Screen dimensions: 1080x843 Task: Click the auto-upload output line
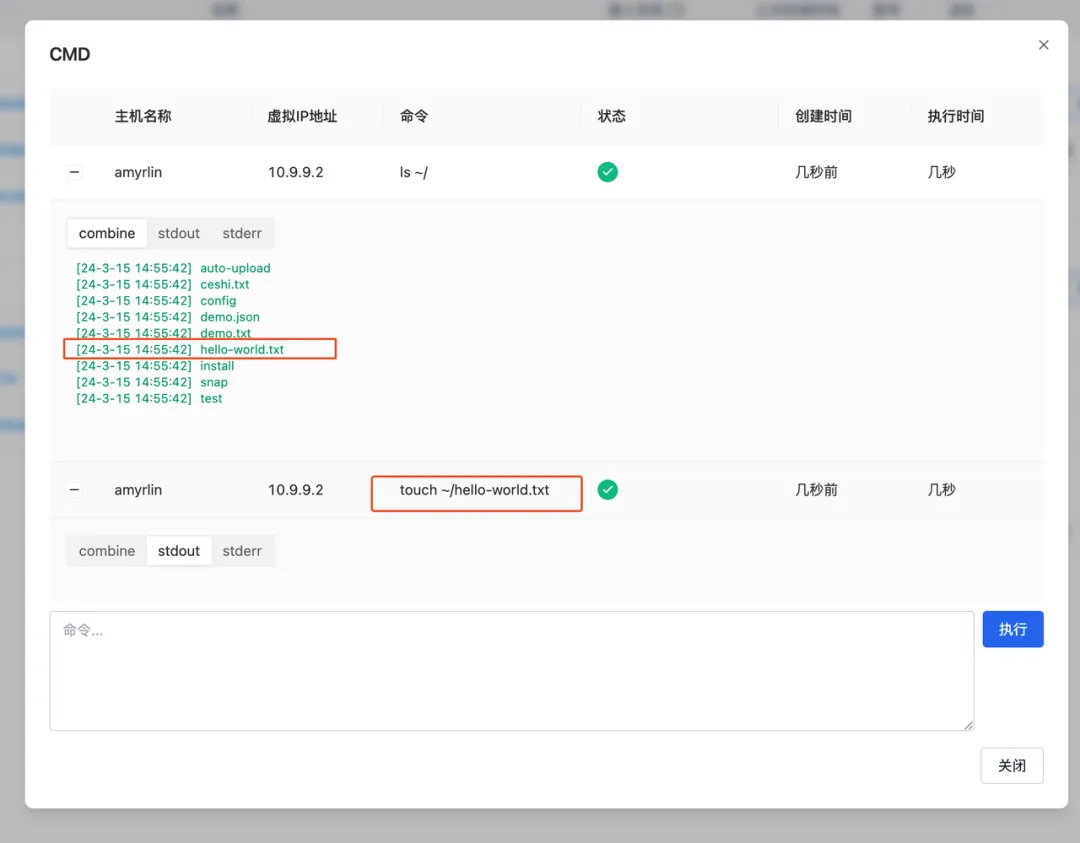(x=173, y=268)
